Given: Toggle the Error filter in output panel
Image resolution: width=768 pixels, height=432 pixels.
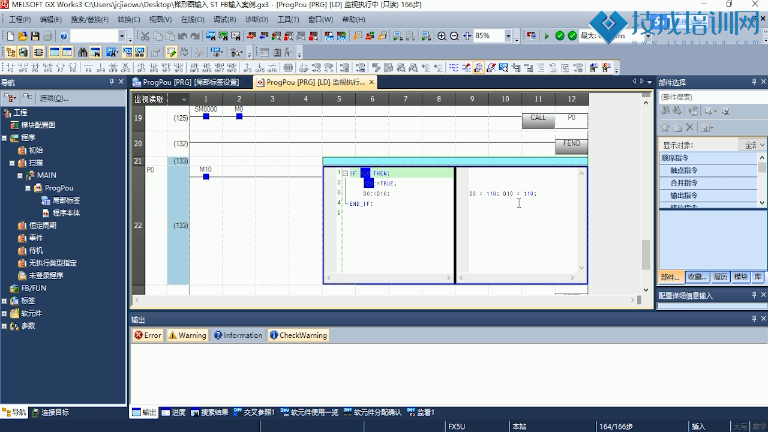Looking at the screenshot, I should [x=148, y=335].
